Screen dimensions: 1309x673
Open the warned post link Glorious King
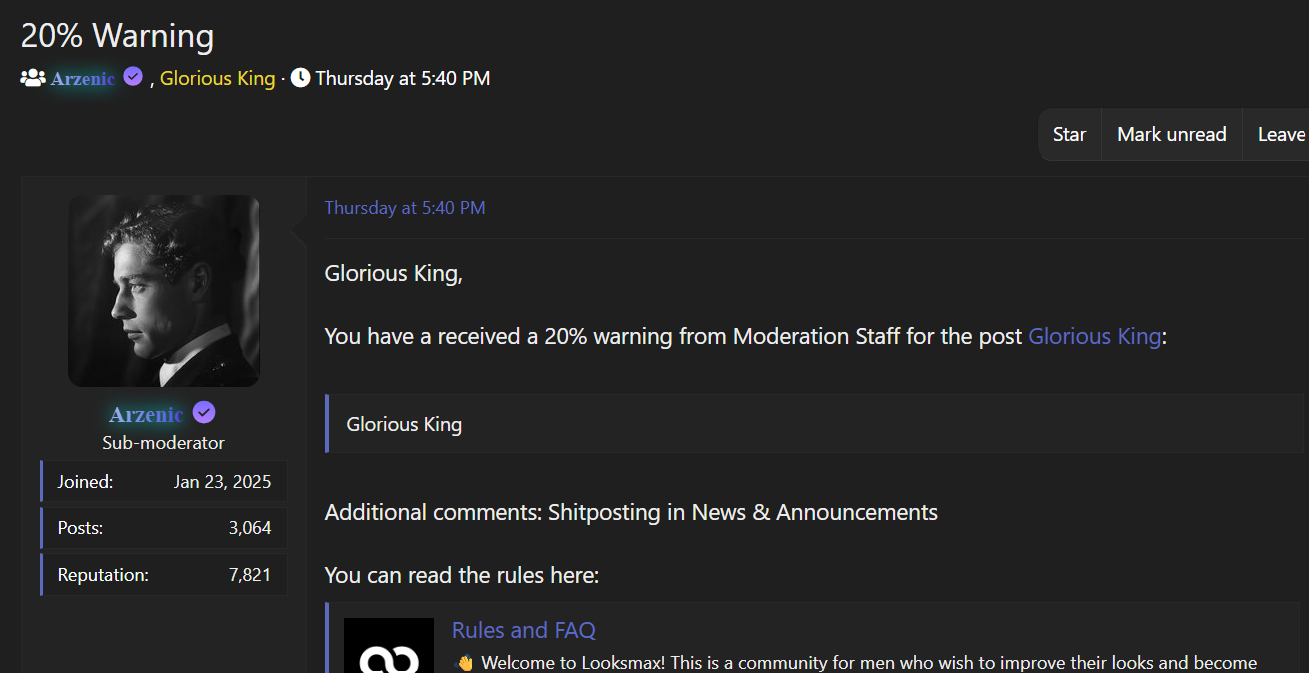click(x=1094, y=336)
